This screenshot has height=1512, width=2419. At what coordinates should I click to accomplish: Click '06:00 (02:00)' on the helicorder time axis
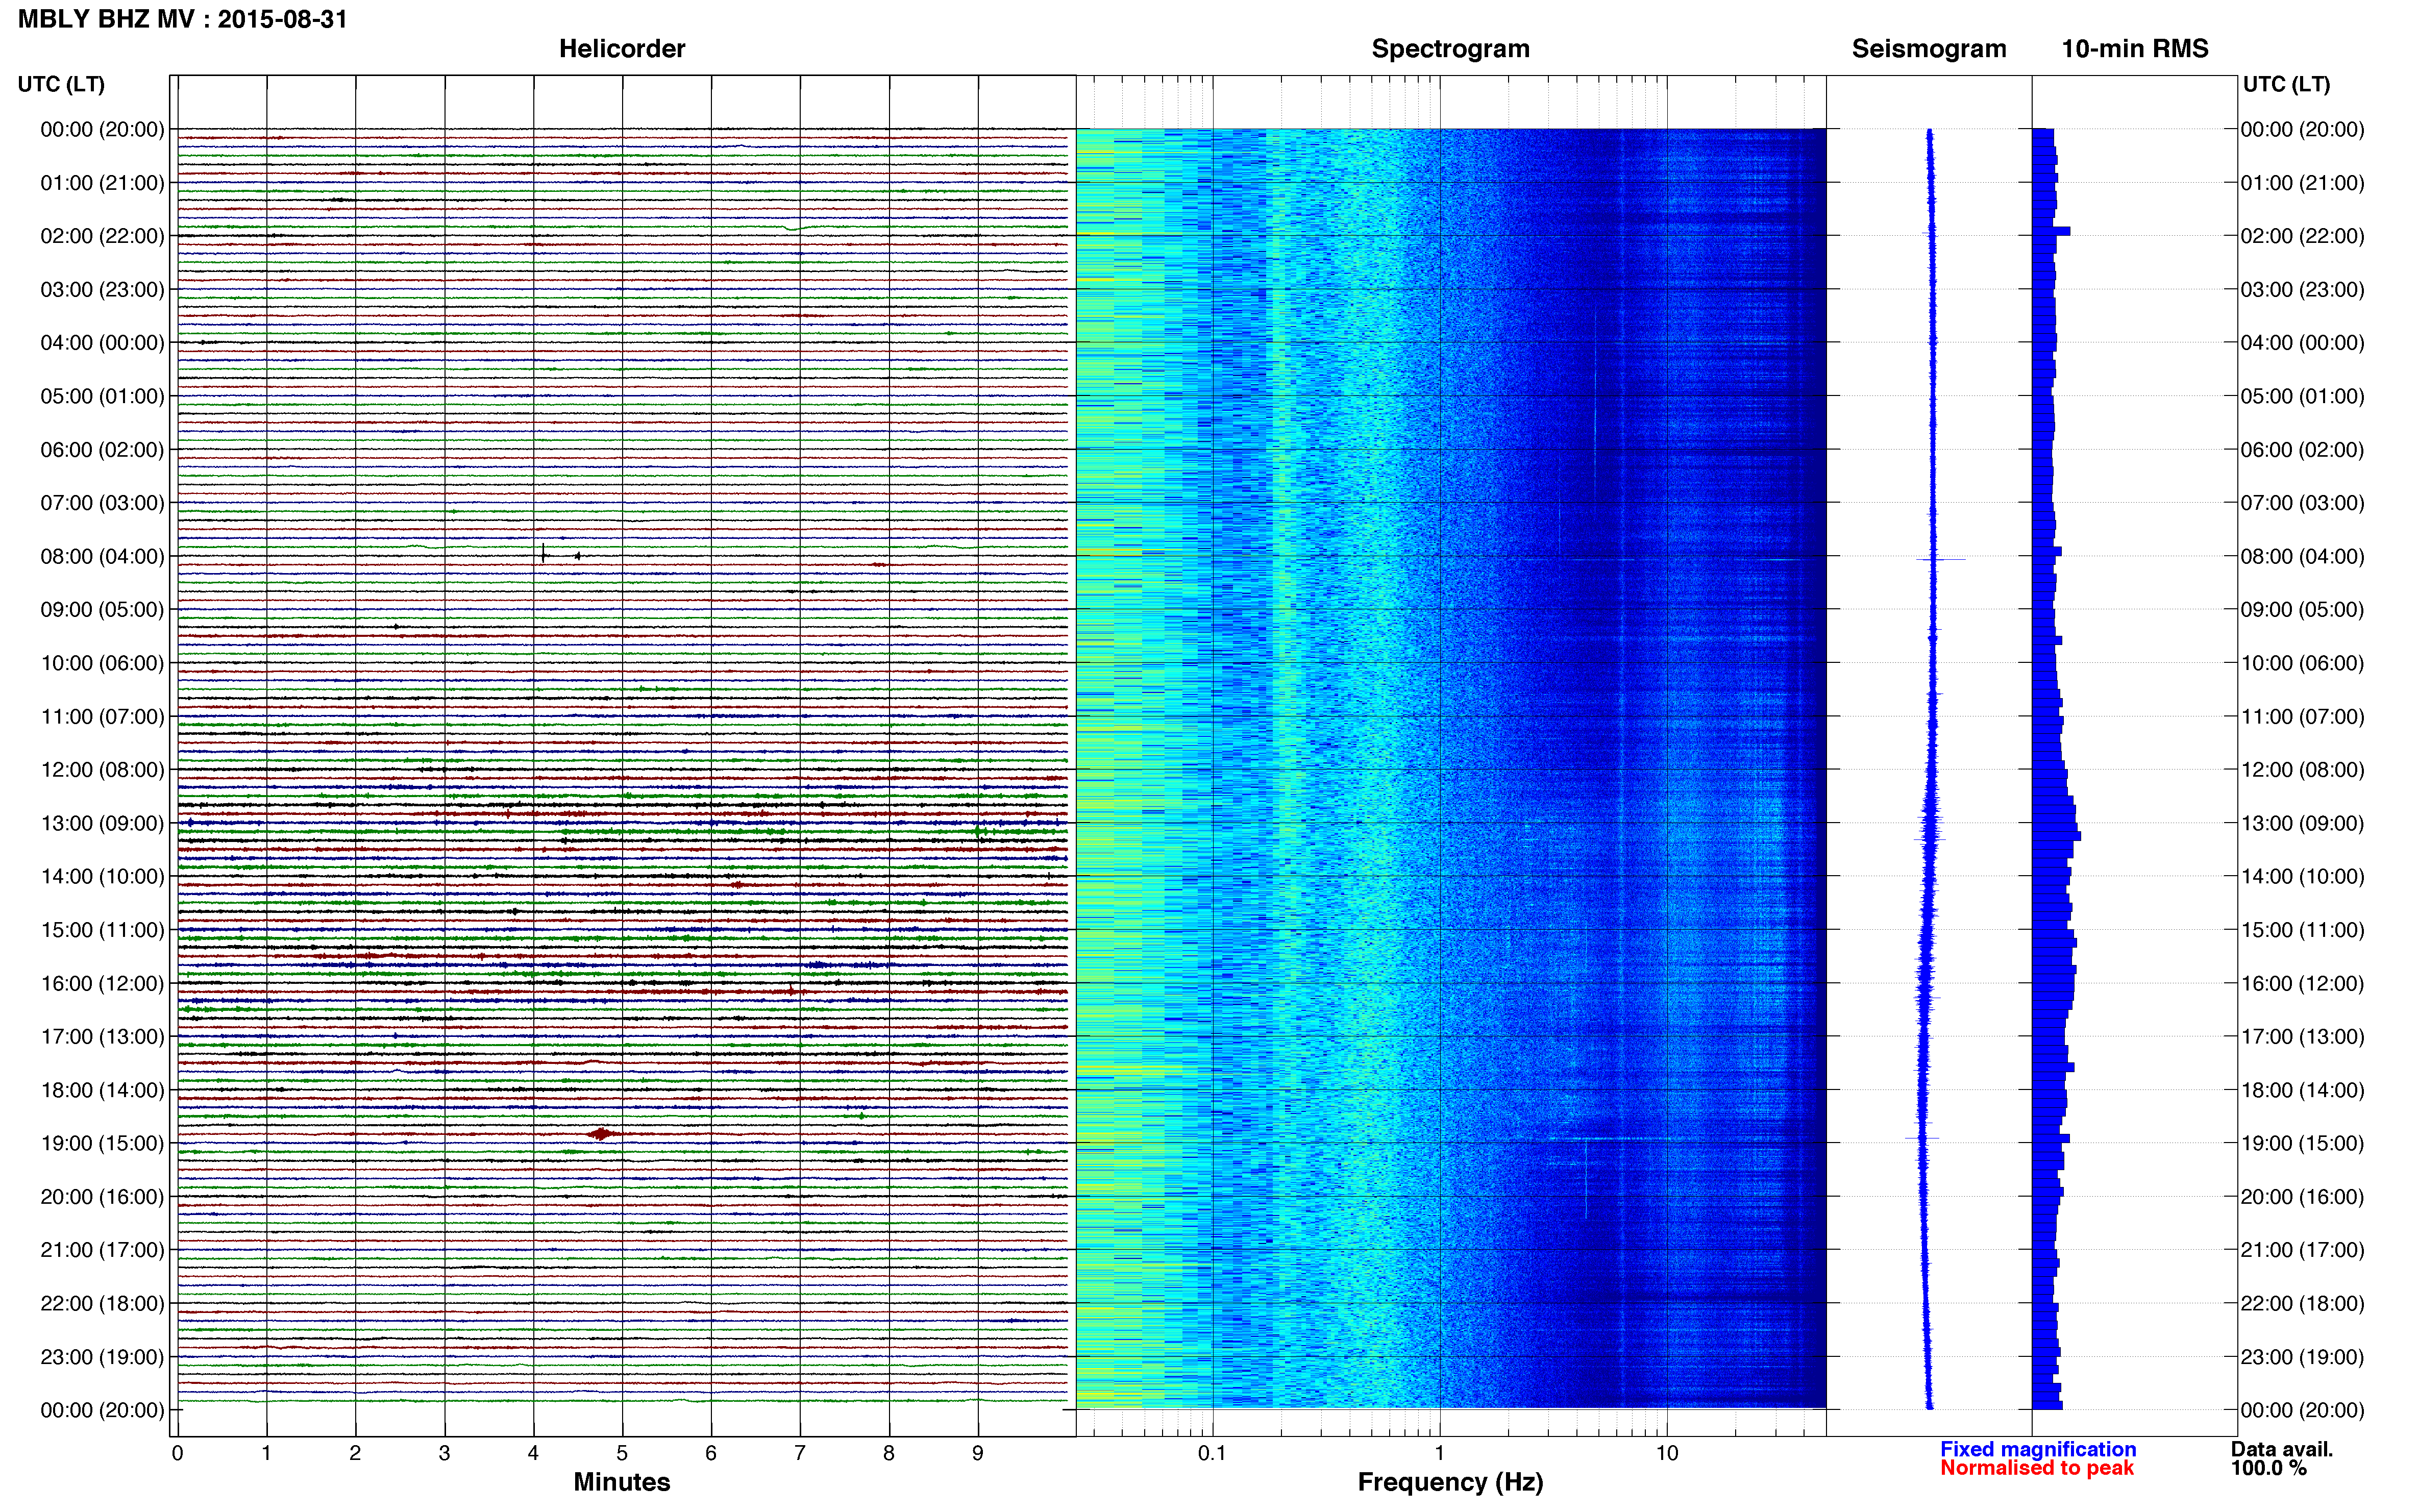pos(102,450)
